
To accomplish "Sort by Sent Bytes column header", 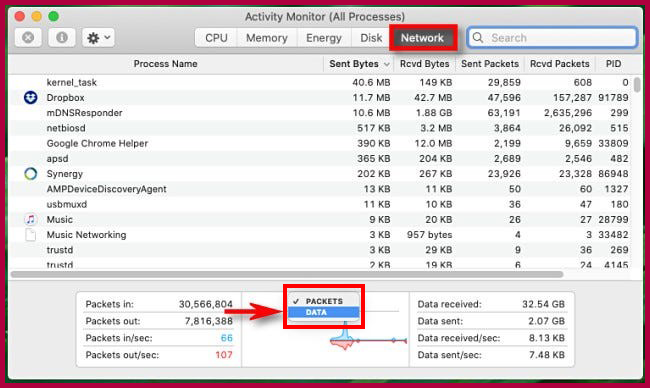I will point(359,64).
